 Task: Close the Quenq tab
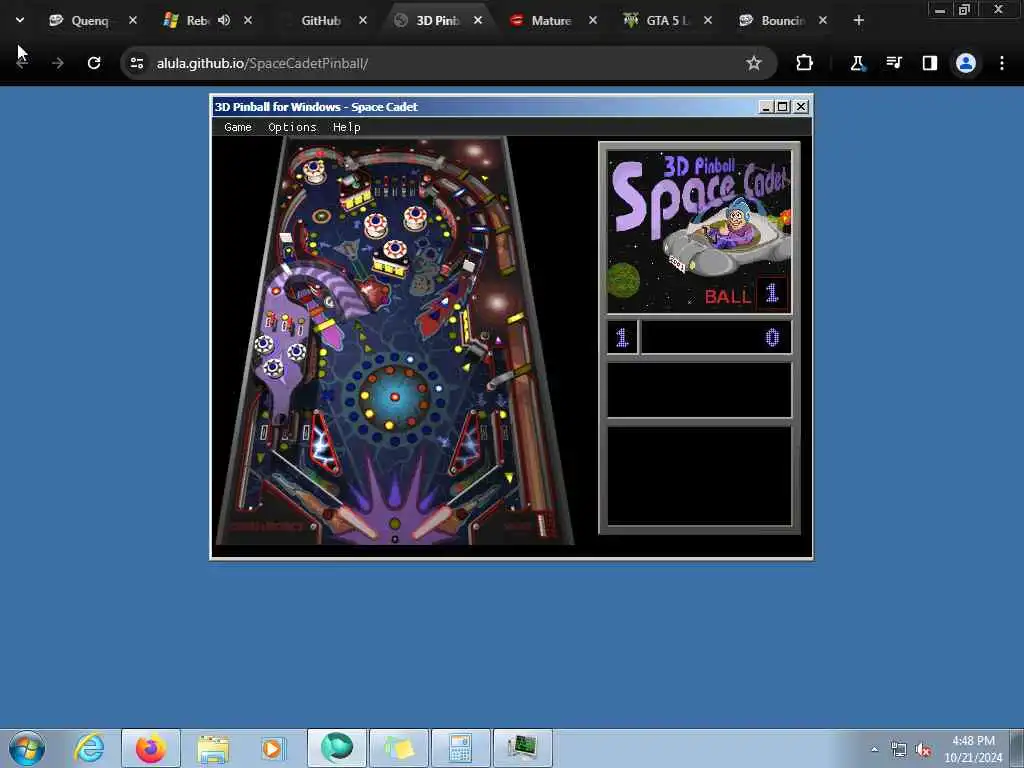133,20
